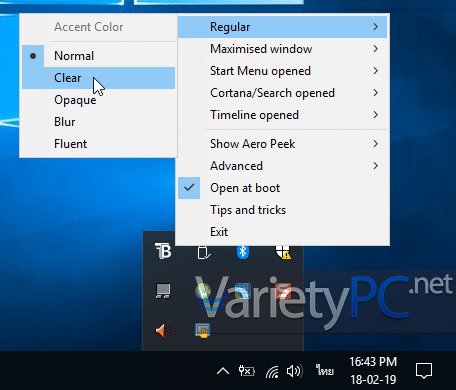456x390 pixels.
Task: Click the battery power plug icon
Action: [x=247, y=371]
